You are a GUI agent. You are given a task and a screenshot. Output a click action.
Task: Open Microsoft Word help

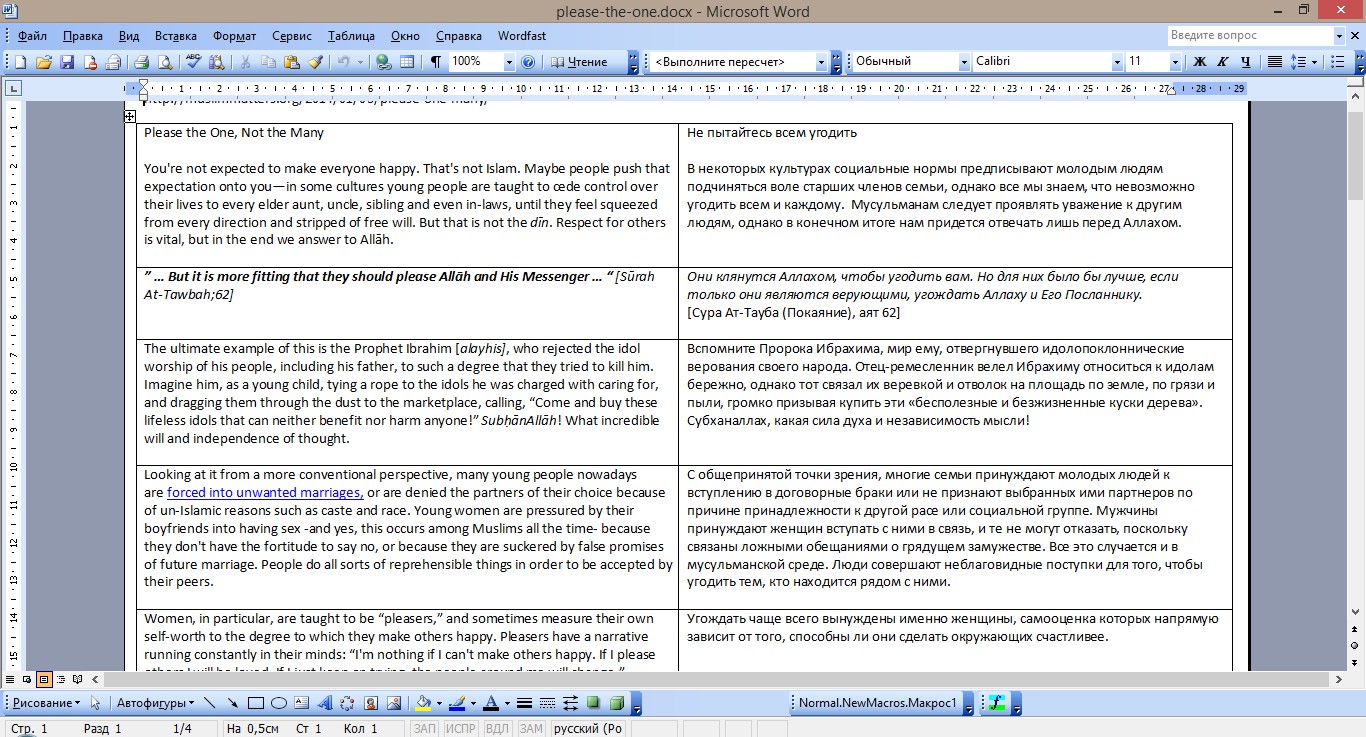tap(528, 62)
